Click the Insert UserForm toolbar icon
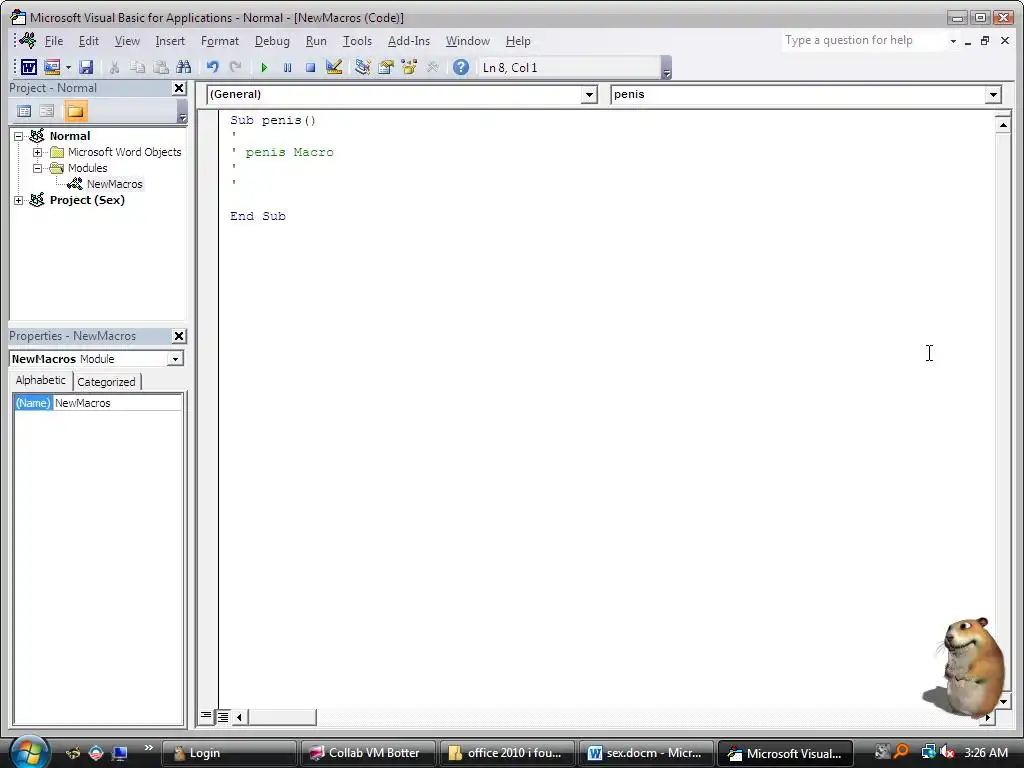 52,67
